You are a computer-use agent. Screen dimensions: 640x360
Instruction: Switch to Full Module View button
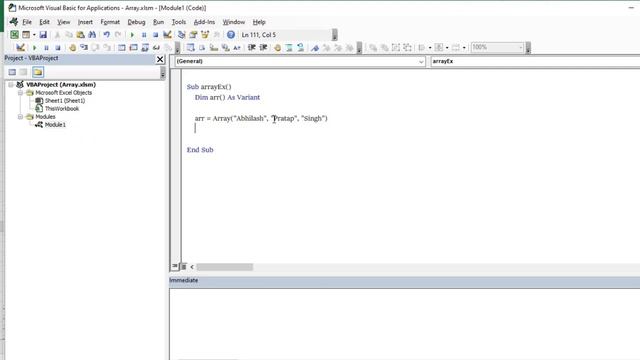pyautogui.click(x=184, y=267)
